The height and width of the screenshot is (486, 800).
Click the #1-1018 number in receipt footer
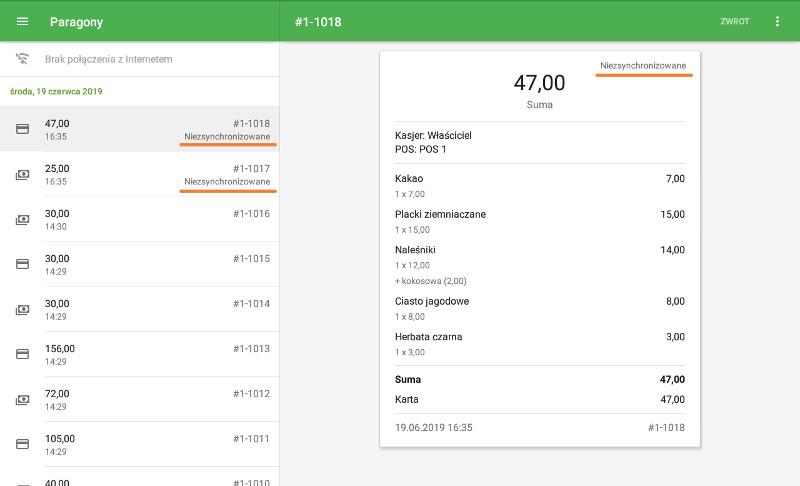pyautogui.click(x=666, y=427)
